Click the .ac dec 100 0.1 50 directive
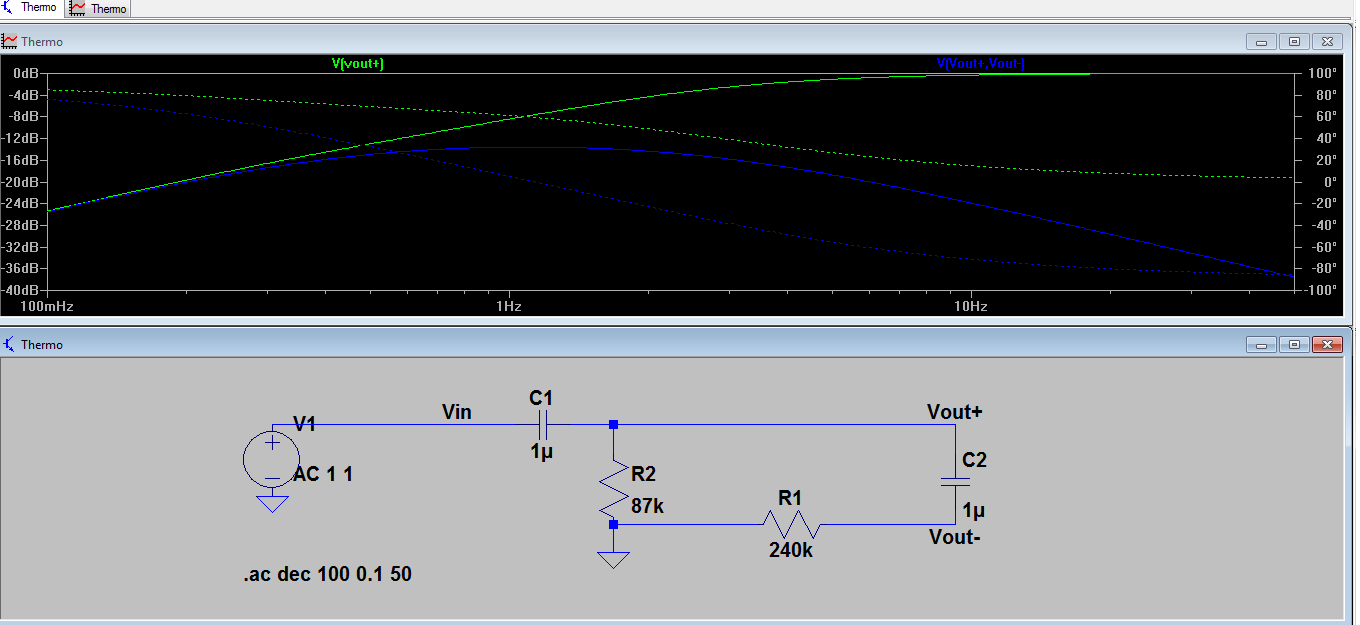Screen dimensions: 1360x625 [x=327, y=575]
